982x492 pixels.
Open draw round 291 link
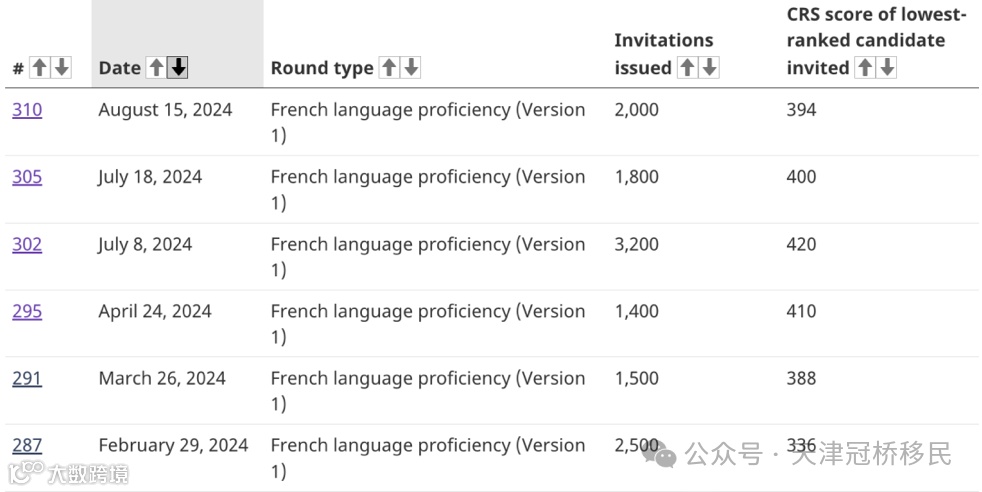(27, 378)
